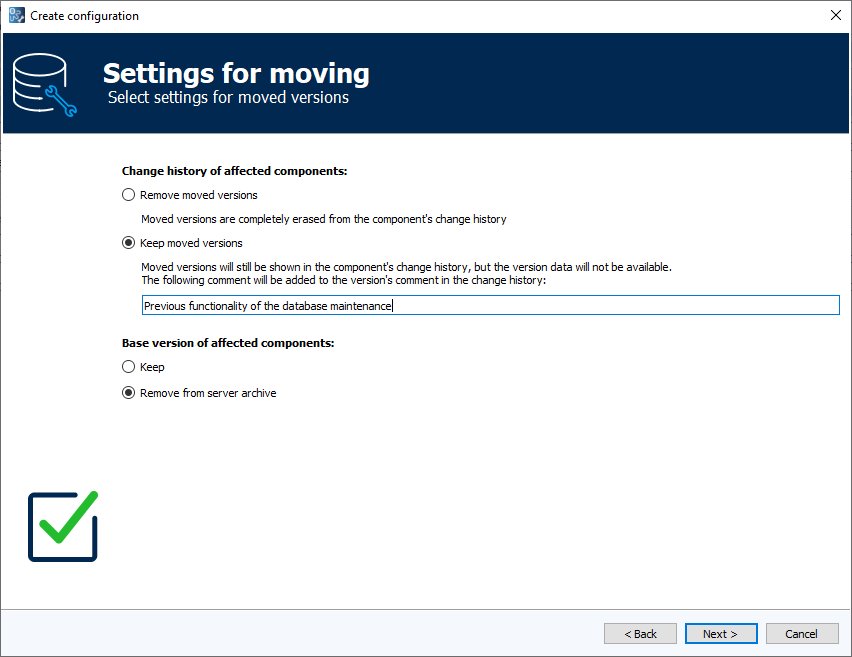Click the wrench overlay on the database icon
Screen dimensions: 852x657
(x=58, y=99)
